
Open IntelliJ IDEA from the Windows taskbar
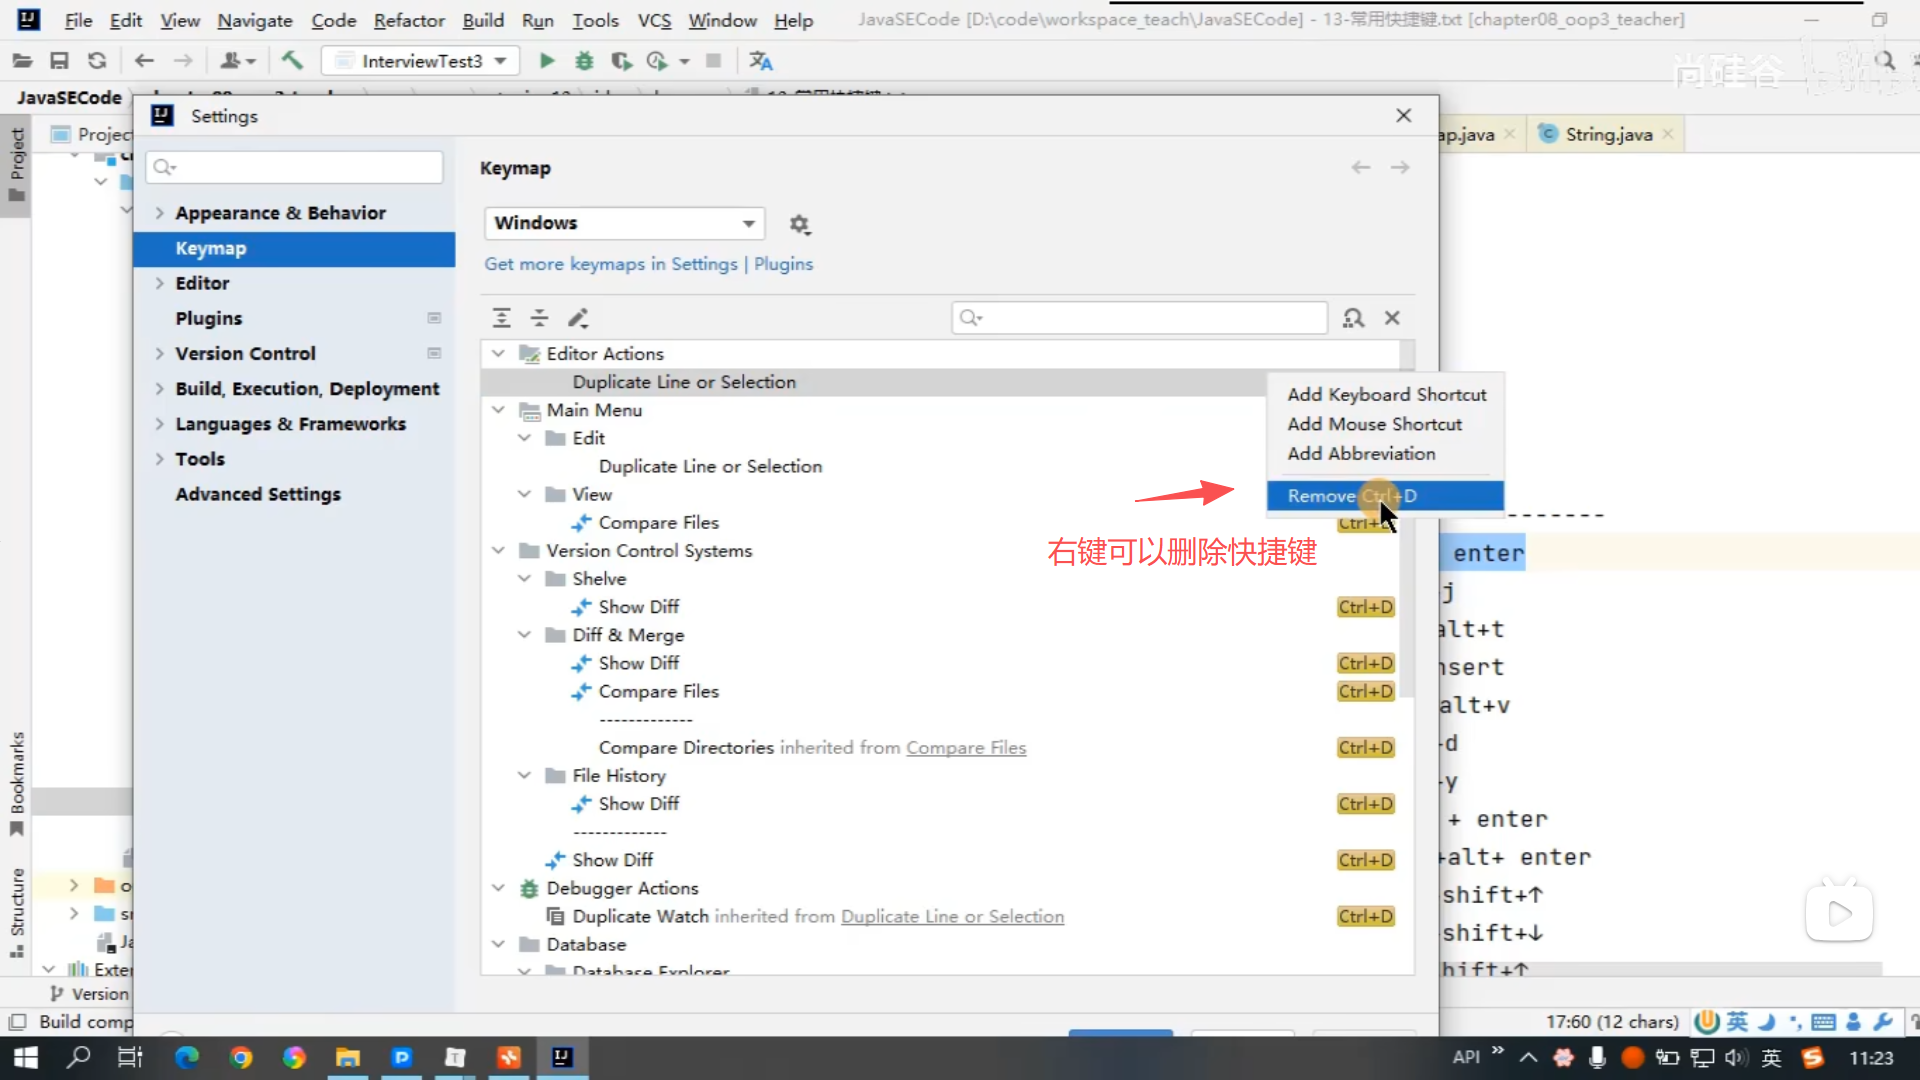point(562,1057)
